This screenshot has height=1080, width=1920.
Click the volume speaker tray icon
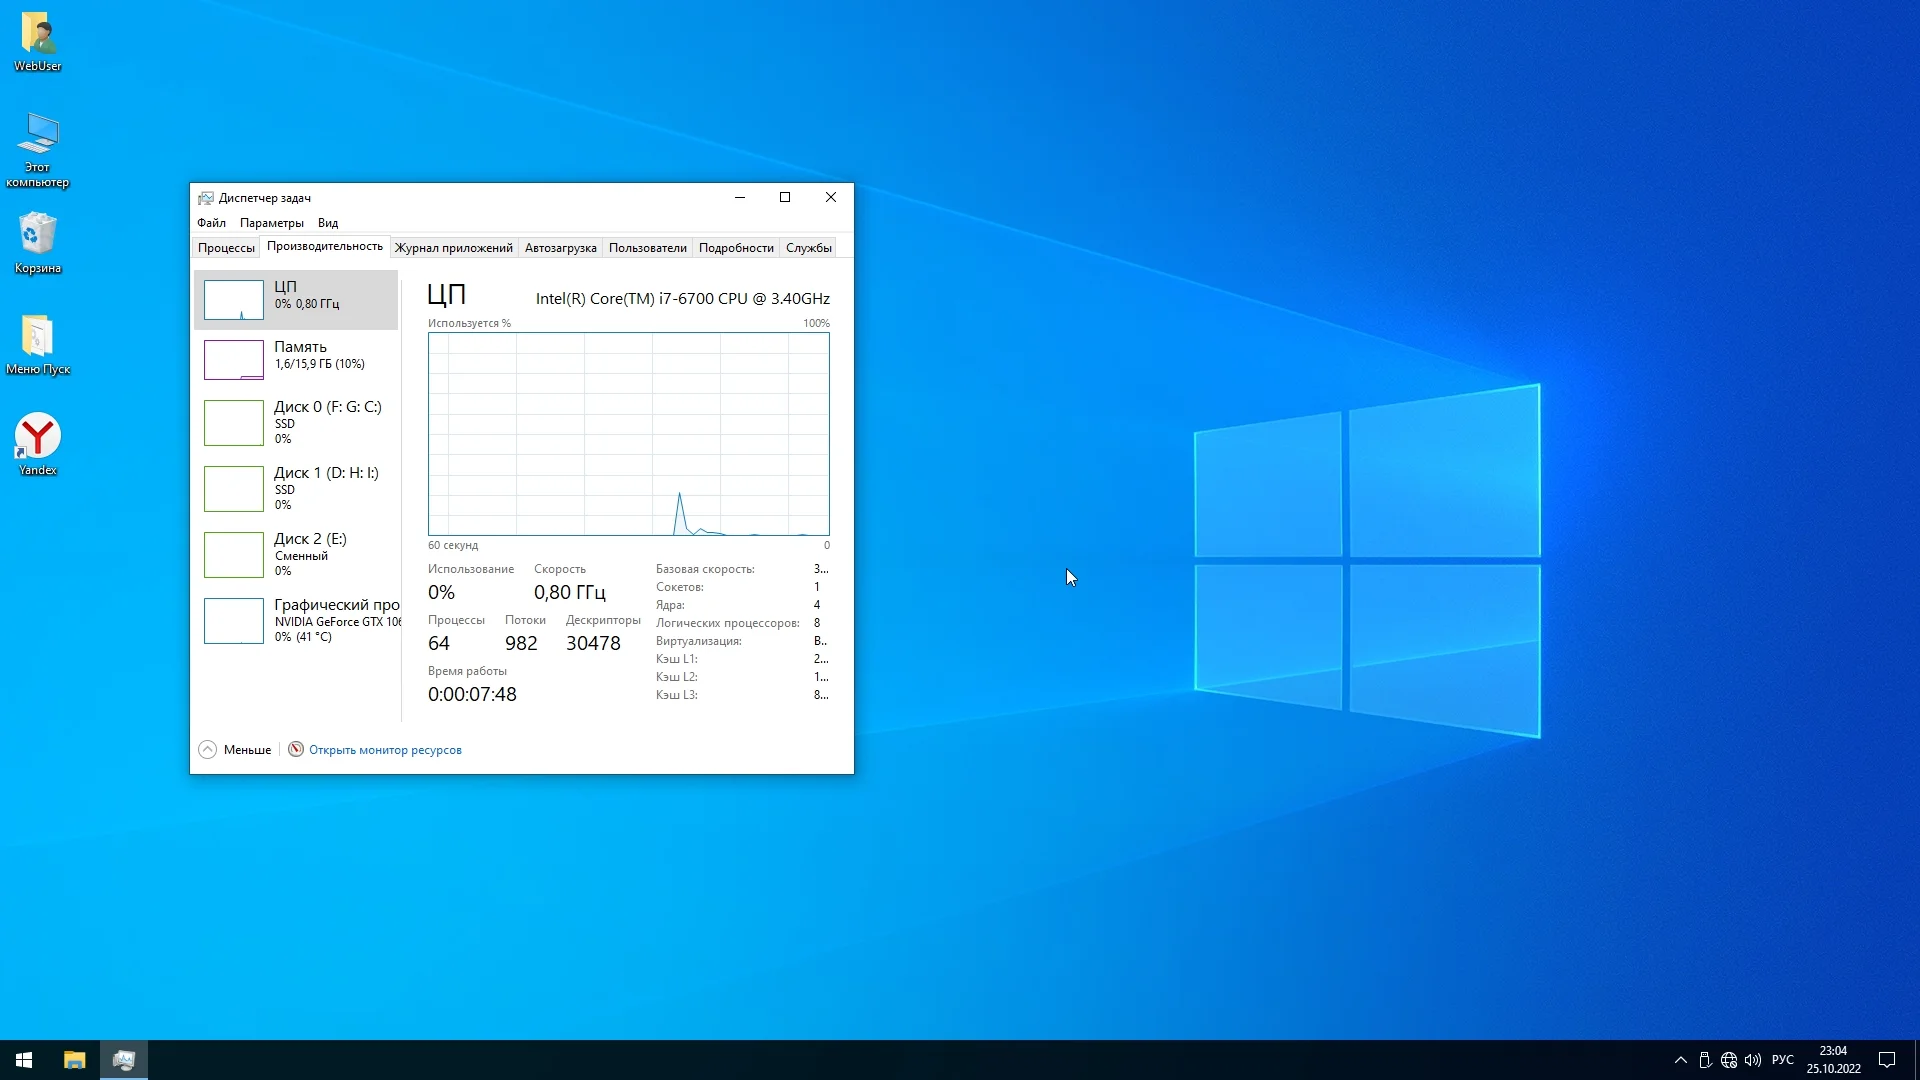pos(1753,1060)
